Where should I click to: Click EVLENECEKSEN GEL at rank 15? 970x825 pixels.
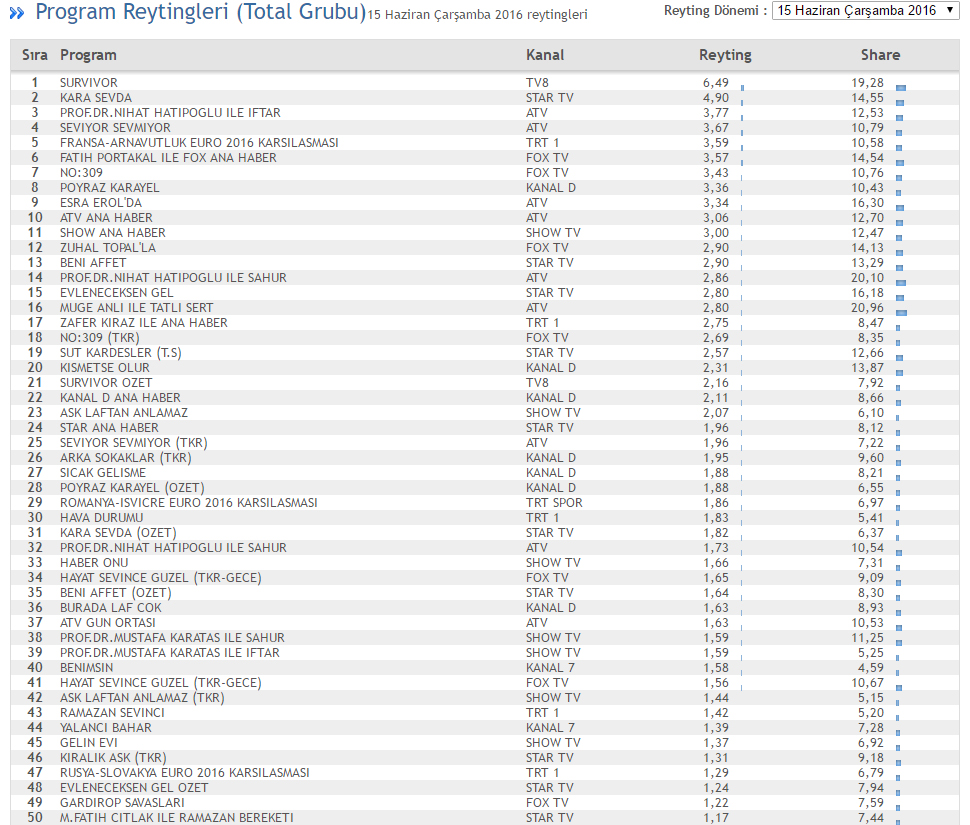pos(116,293)
